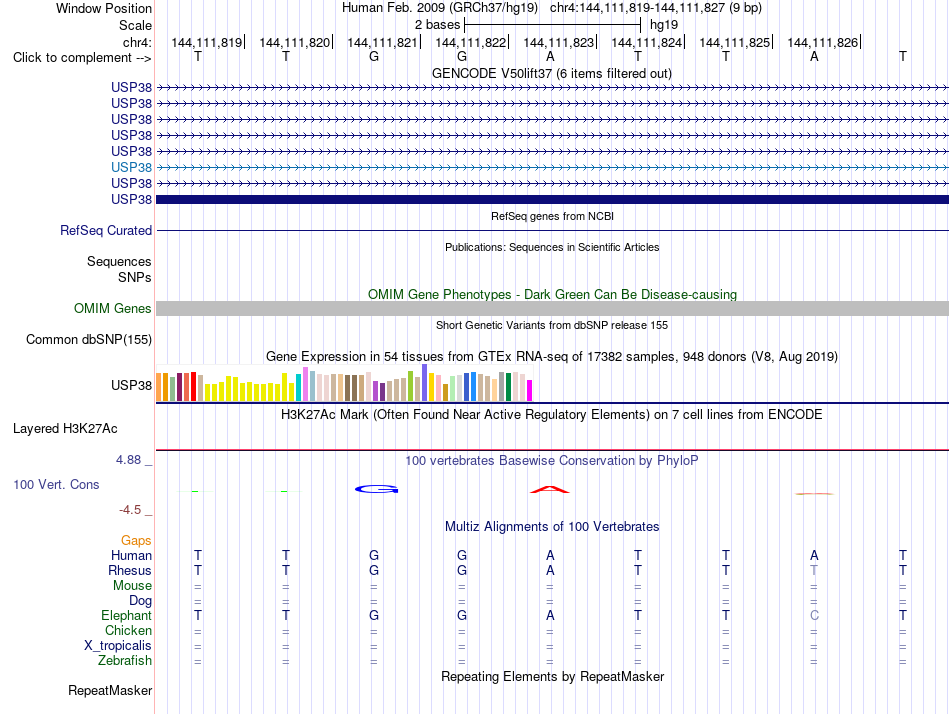This screenshot has height=714, width=950.
Task: Open the RepeatMasker track label
Action: click(110, 690)
